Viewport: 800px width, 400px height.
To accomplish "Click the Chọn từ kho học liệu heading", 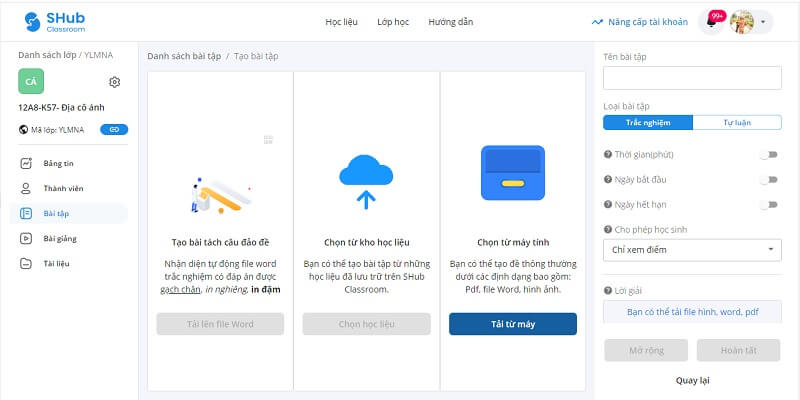I will (x=366, y=242).
